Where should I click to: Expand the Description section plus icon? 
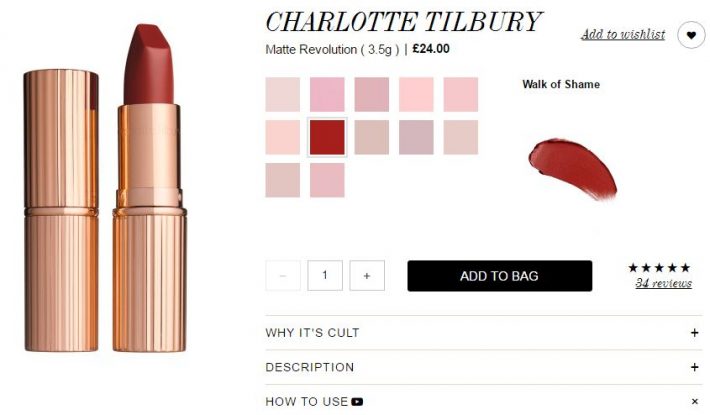click(x=695, y=367)
